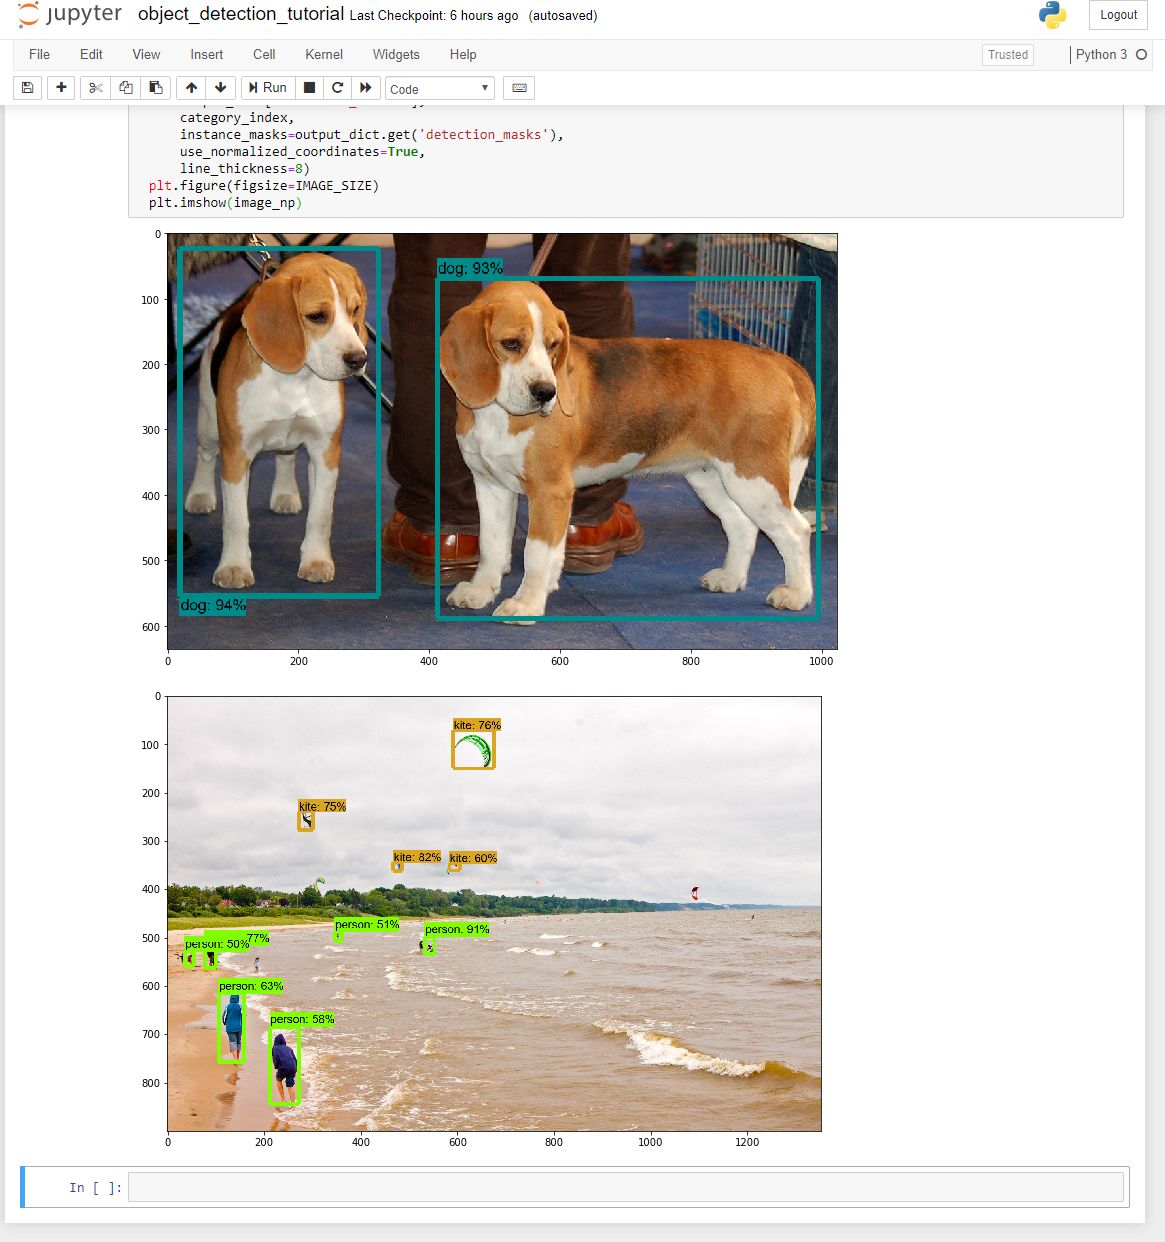Click the 'kite: 60%' label
Viewport: 1165px width, 1242px height.
pyautogui.click(x=473, y=858)
